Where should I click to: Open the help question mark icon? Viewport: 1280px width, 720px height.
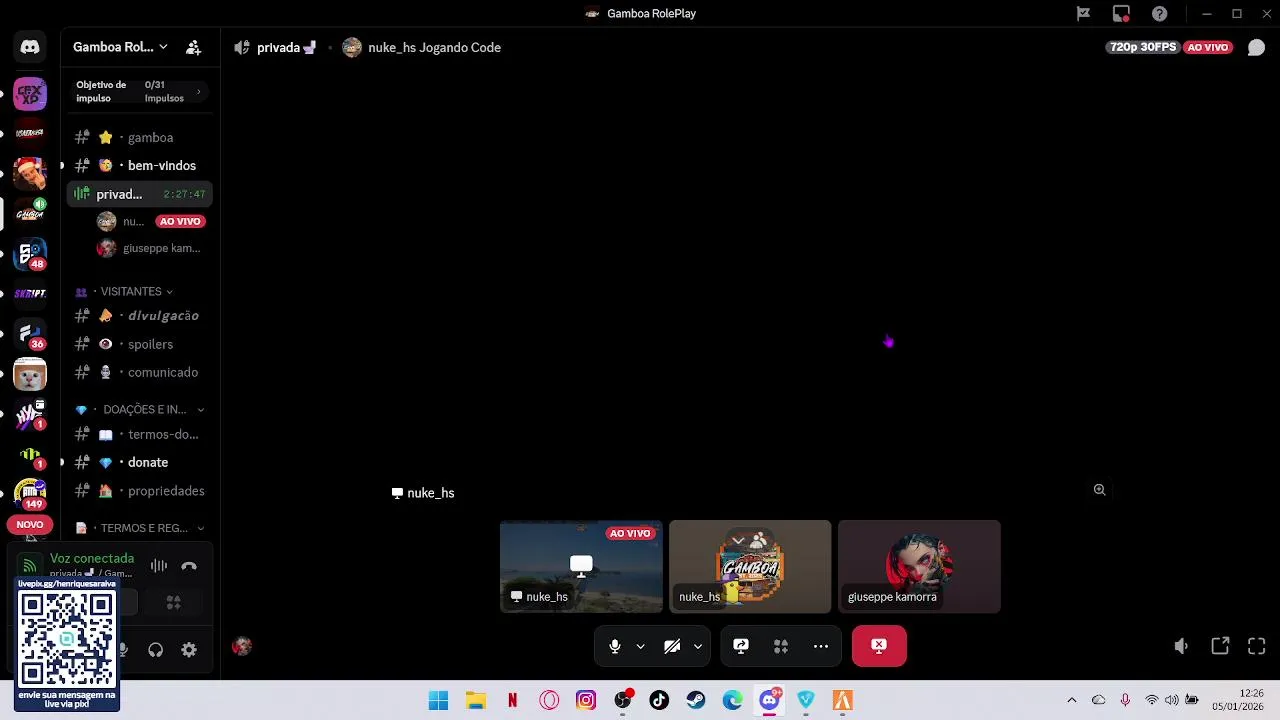pyautogui.click(x=1159, y=14)
